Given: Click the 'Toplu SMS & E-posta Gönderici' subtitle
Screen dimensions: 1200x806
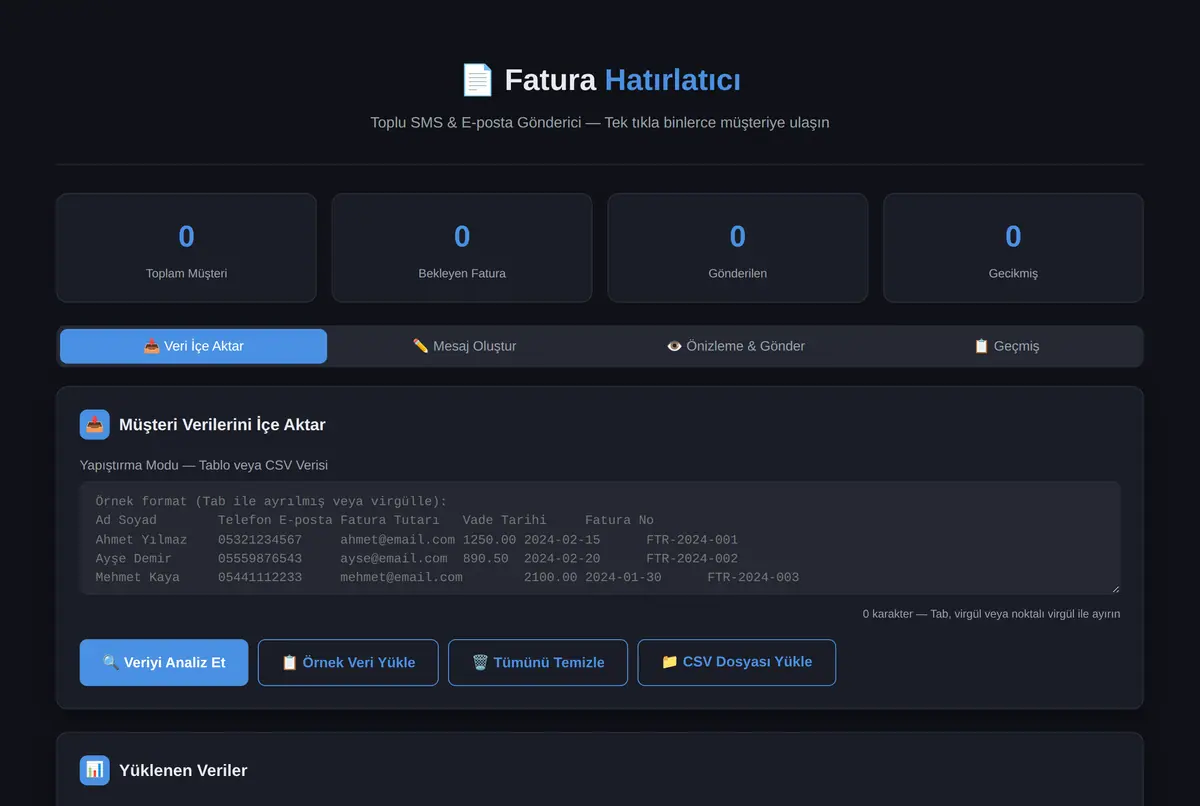Looking at the screenshot, I should point(600,123).
